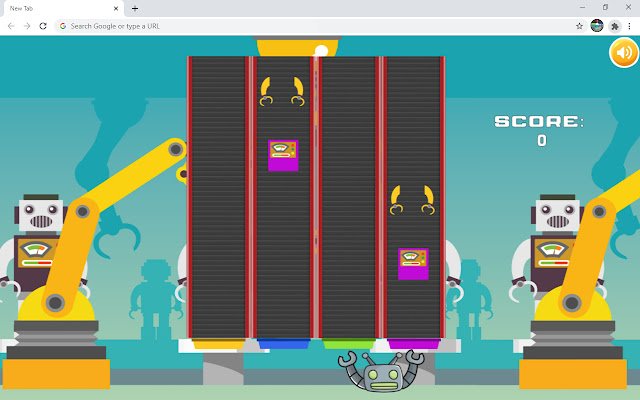
Task: Reload the page with the refresh icon
Action: (43, 26)
